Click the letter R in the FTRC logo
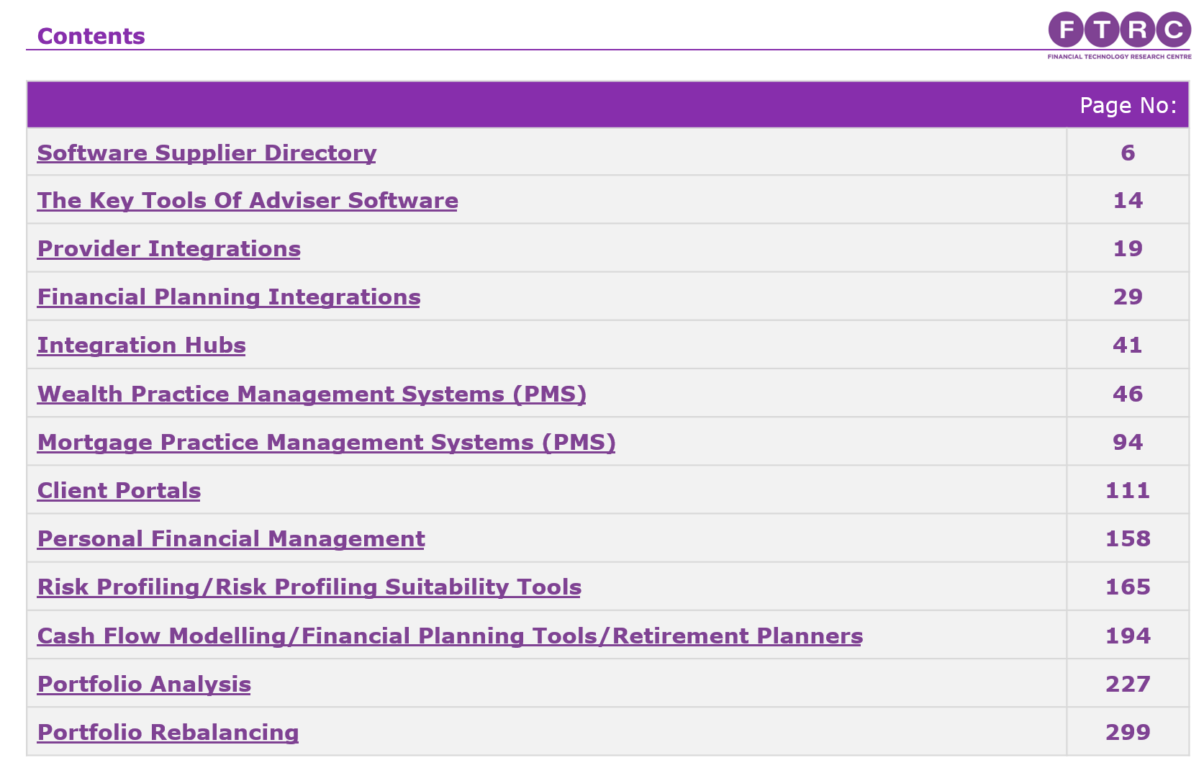Image resolution: width=1204 pixels, height=768 pixels. click(x=1136, y=30)
